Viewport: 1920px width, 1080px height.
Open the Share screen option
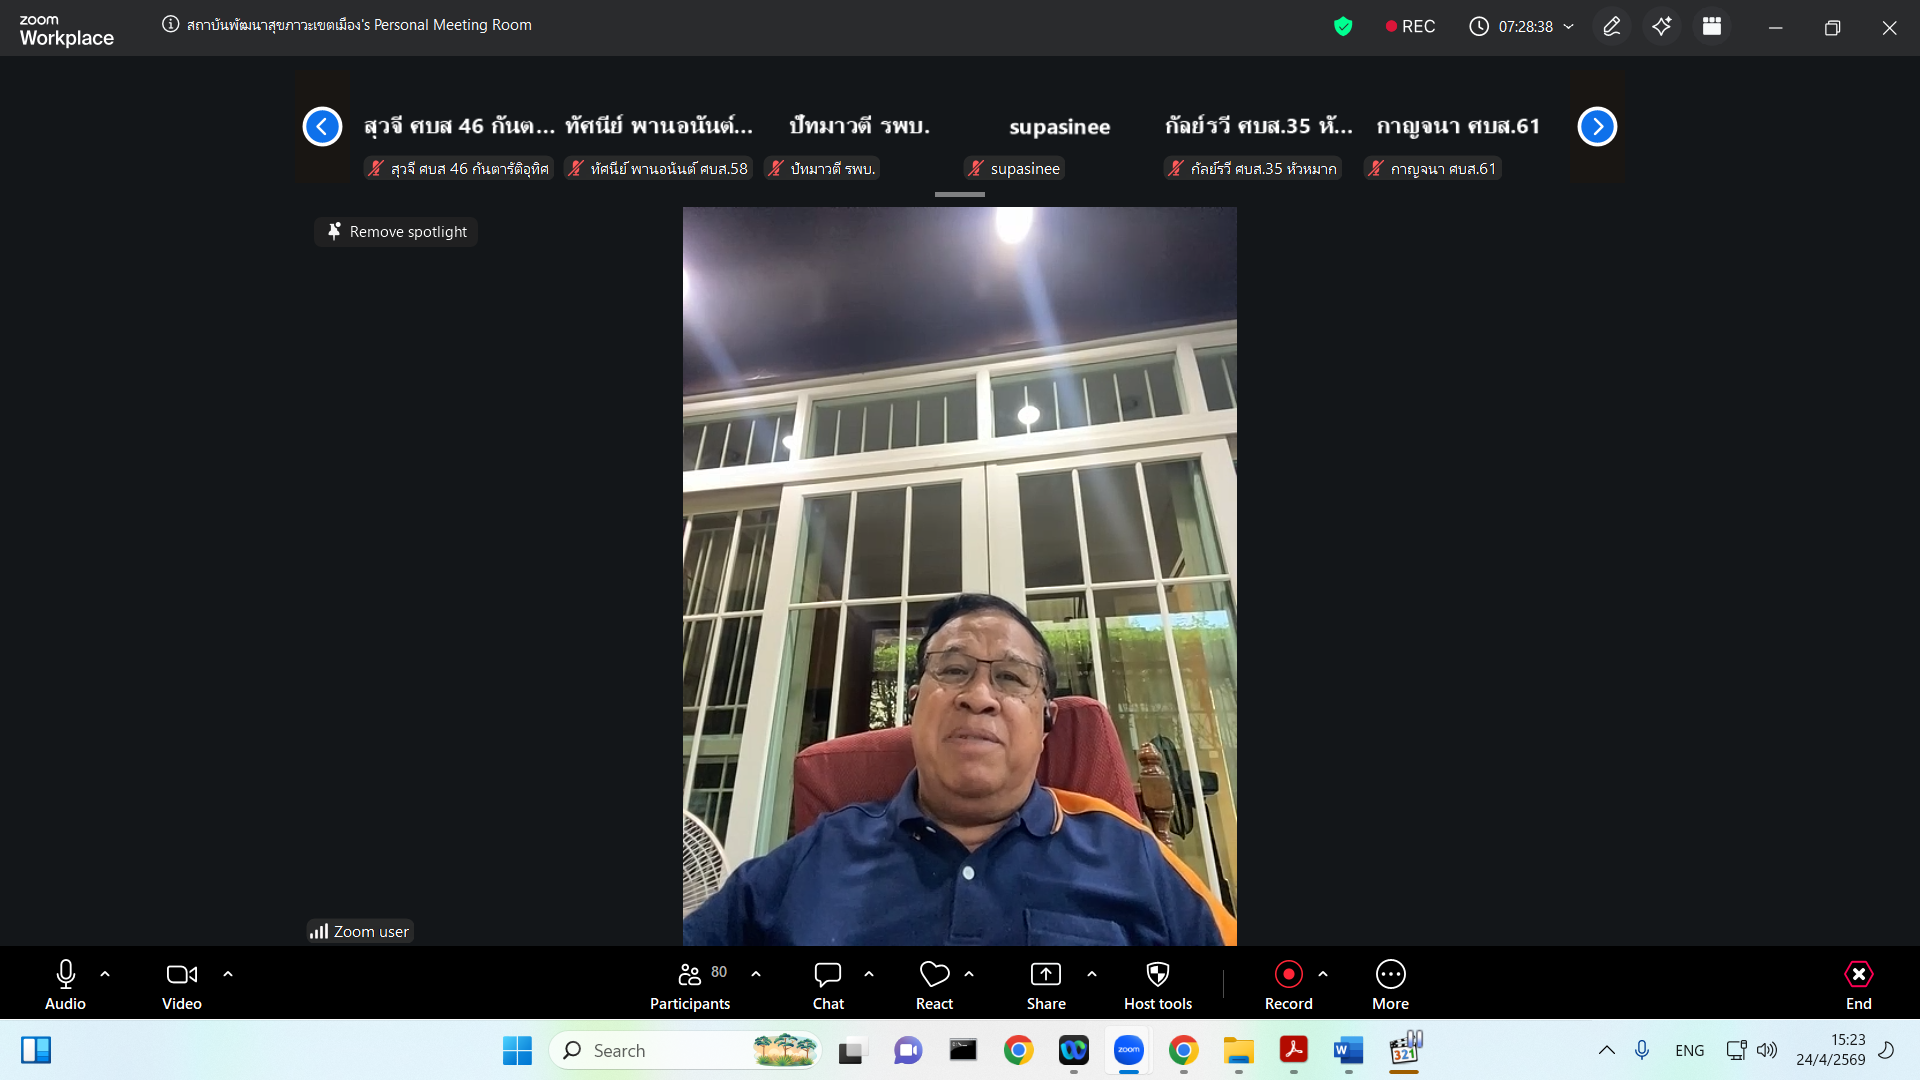(x=1046, y=985)
